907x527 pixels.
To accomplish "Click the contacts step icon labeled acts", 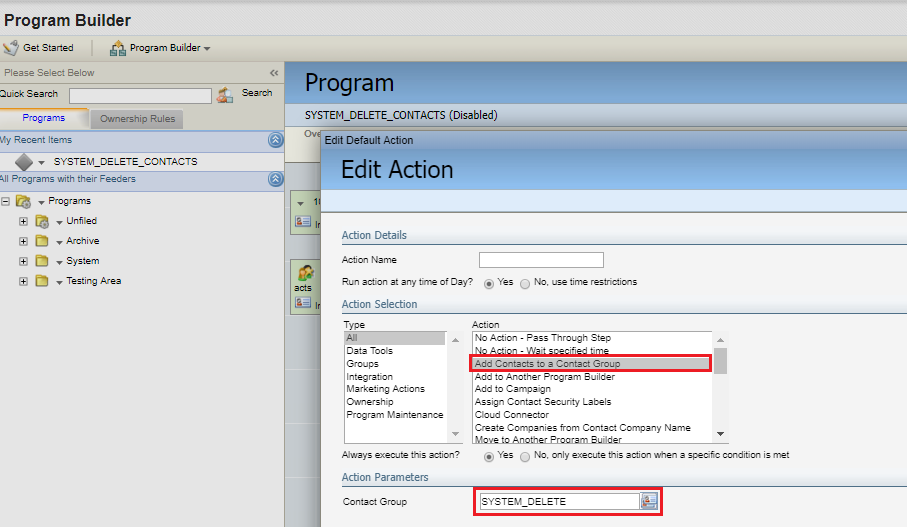I will [305, 272].
